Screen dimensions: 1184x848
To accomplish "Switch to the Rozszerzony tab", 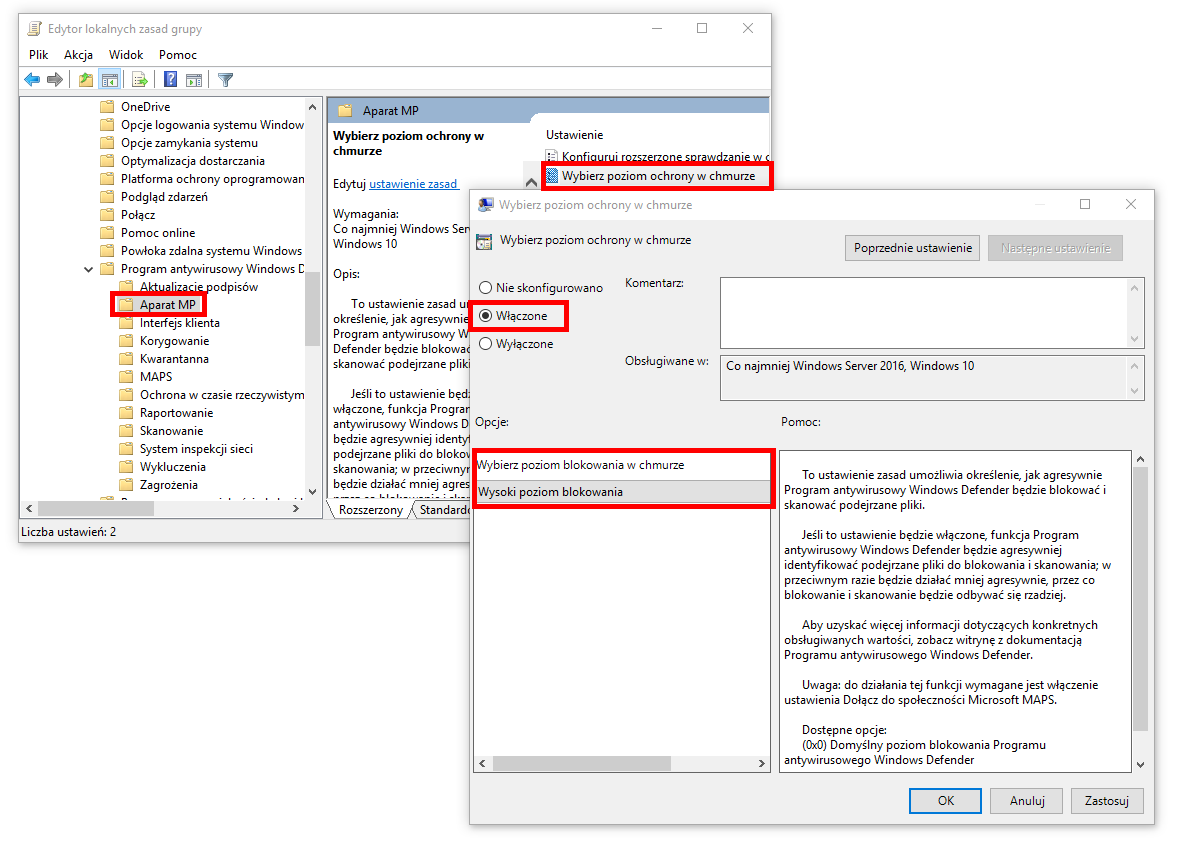I will [371, 510].
